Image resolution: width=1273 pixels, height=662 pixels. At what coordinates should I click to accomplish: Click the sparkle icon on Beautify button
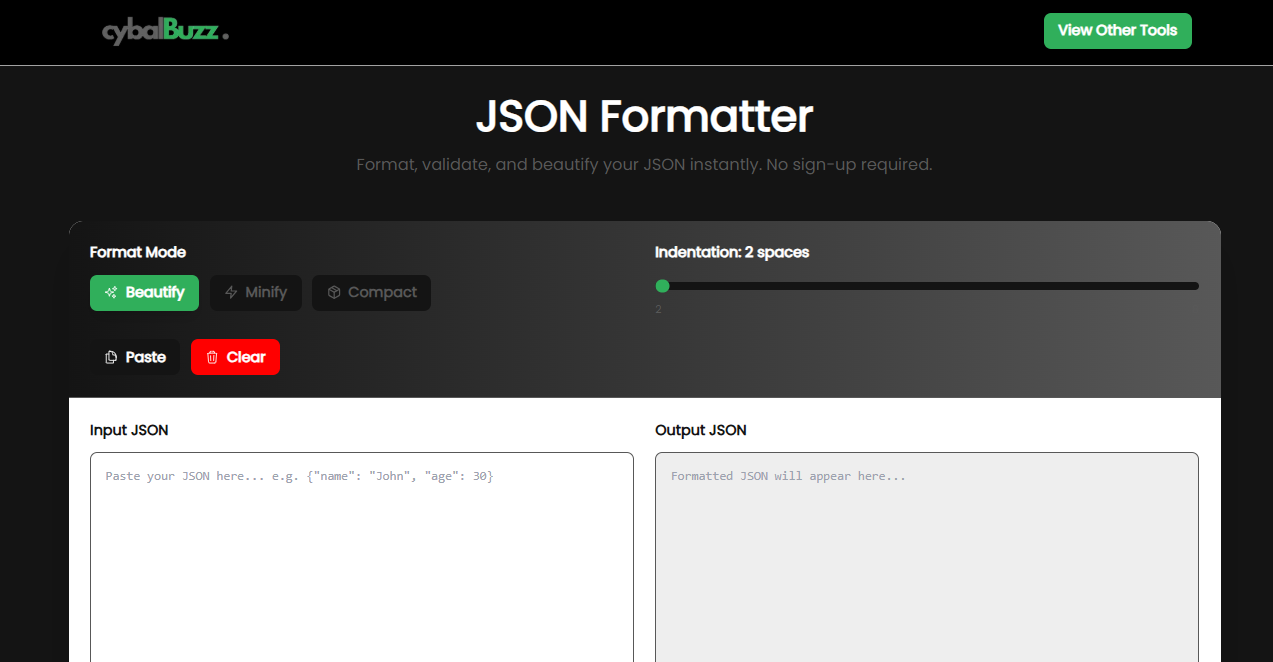[110, 292]
